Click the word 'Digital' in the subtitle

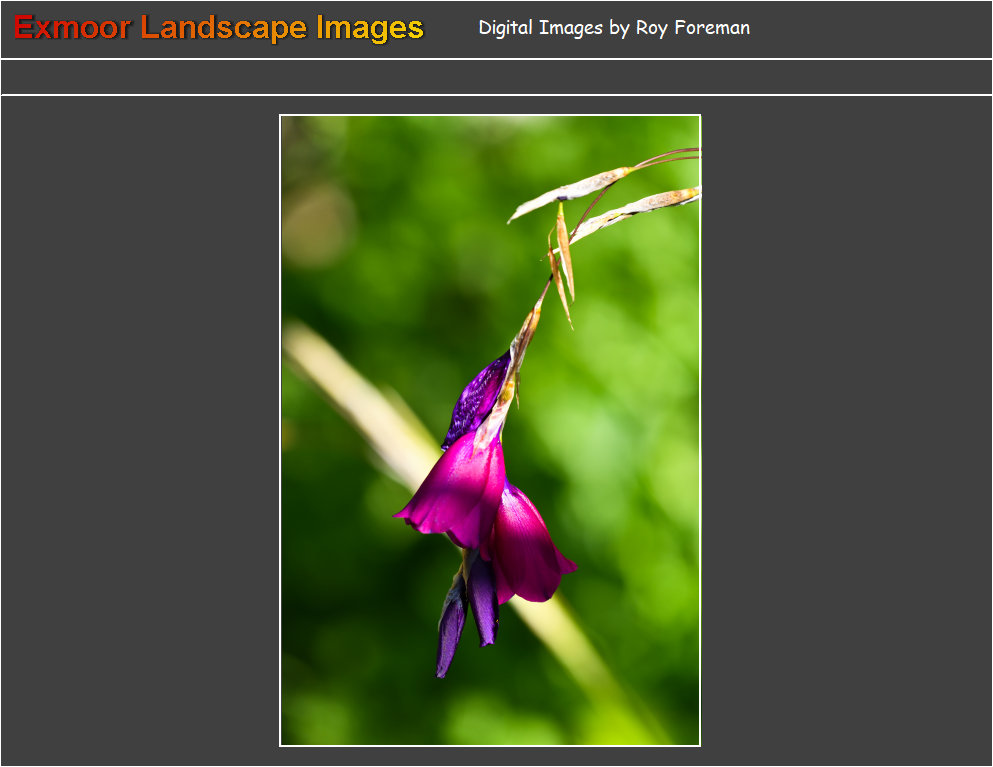[506, 28]
